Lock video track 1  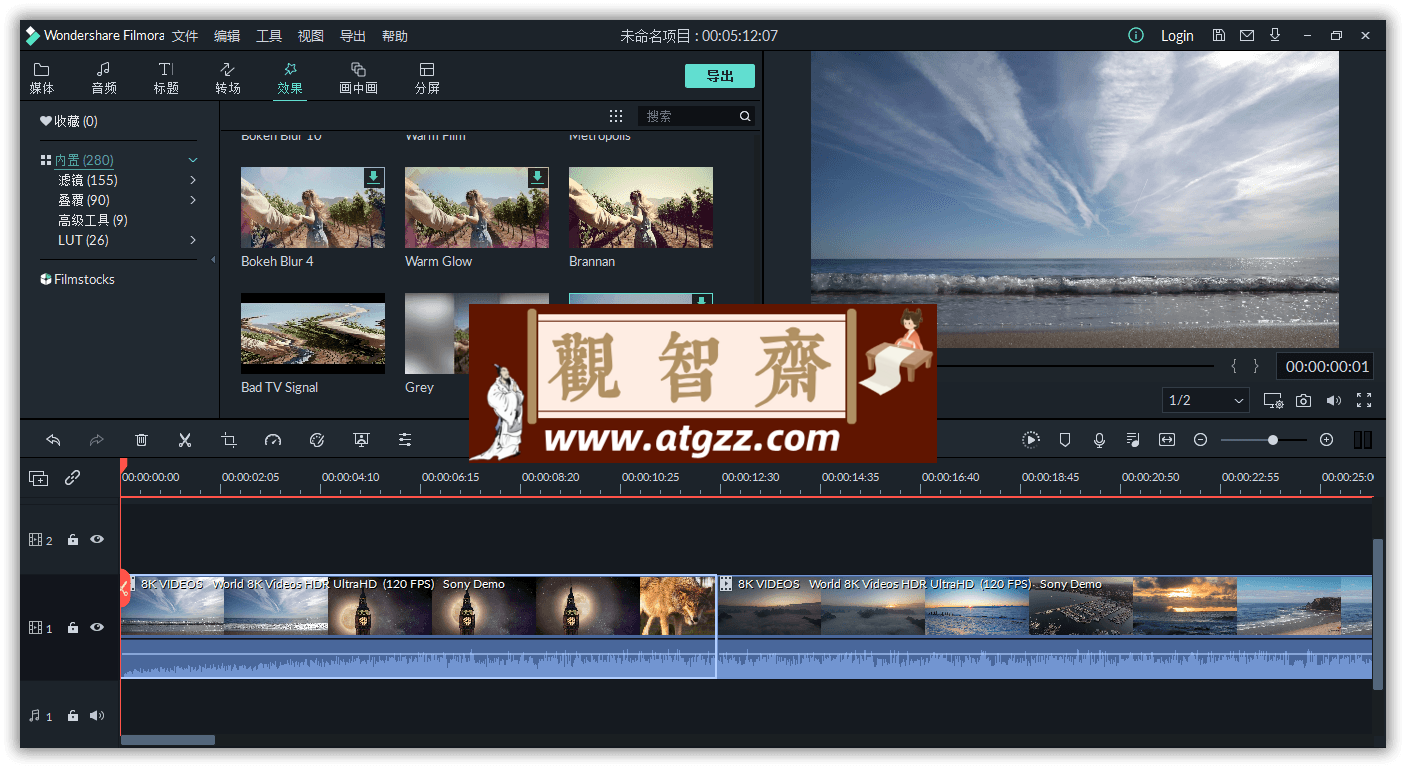[x=73, y=628]
